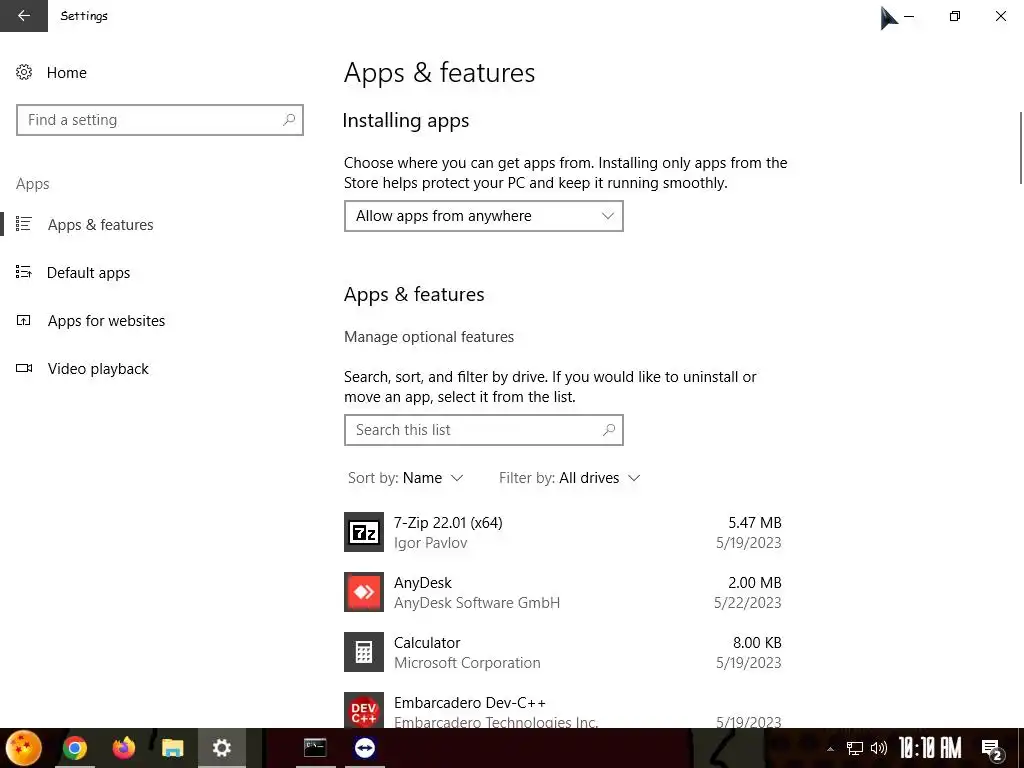1024x768 pixels.
Task: Go to the Home settings page
Action: [x=67, y=72]
